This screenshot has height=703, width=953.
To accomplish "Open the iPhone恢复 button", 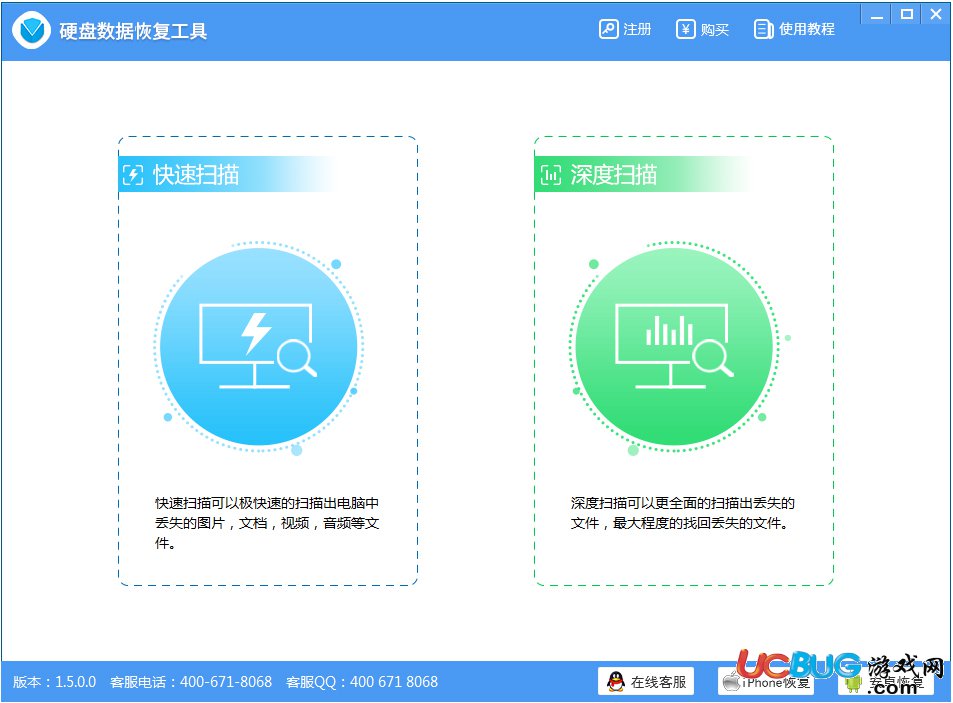I will click(766, 681).
